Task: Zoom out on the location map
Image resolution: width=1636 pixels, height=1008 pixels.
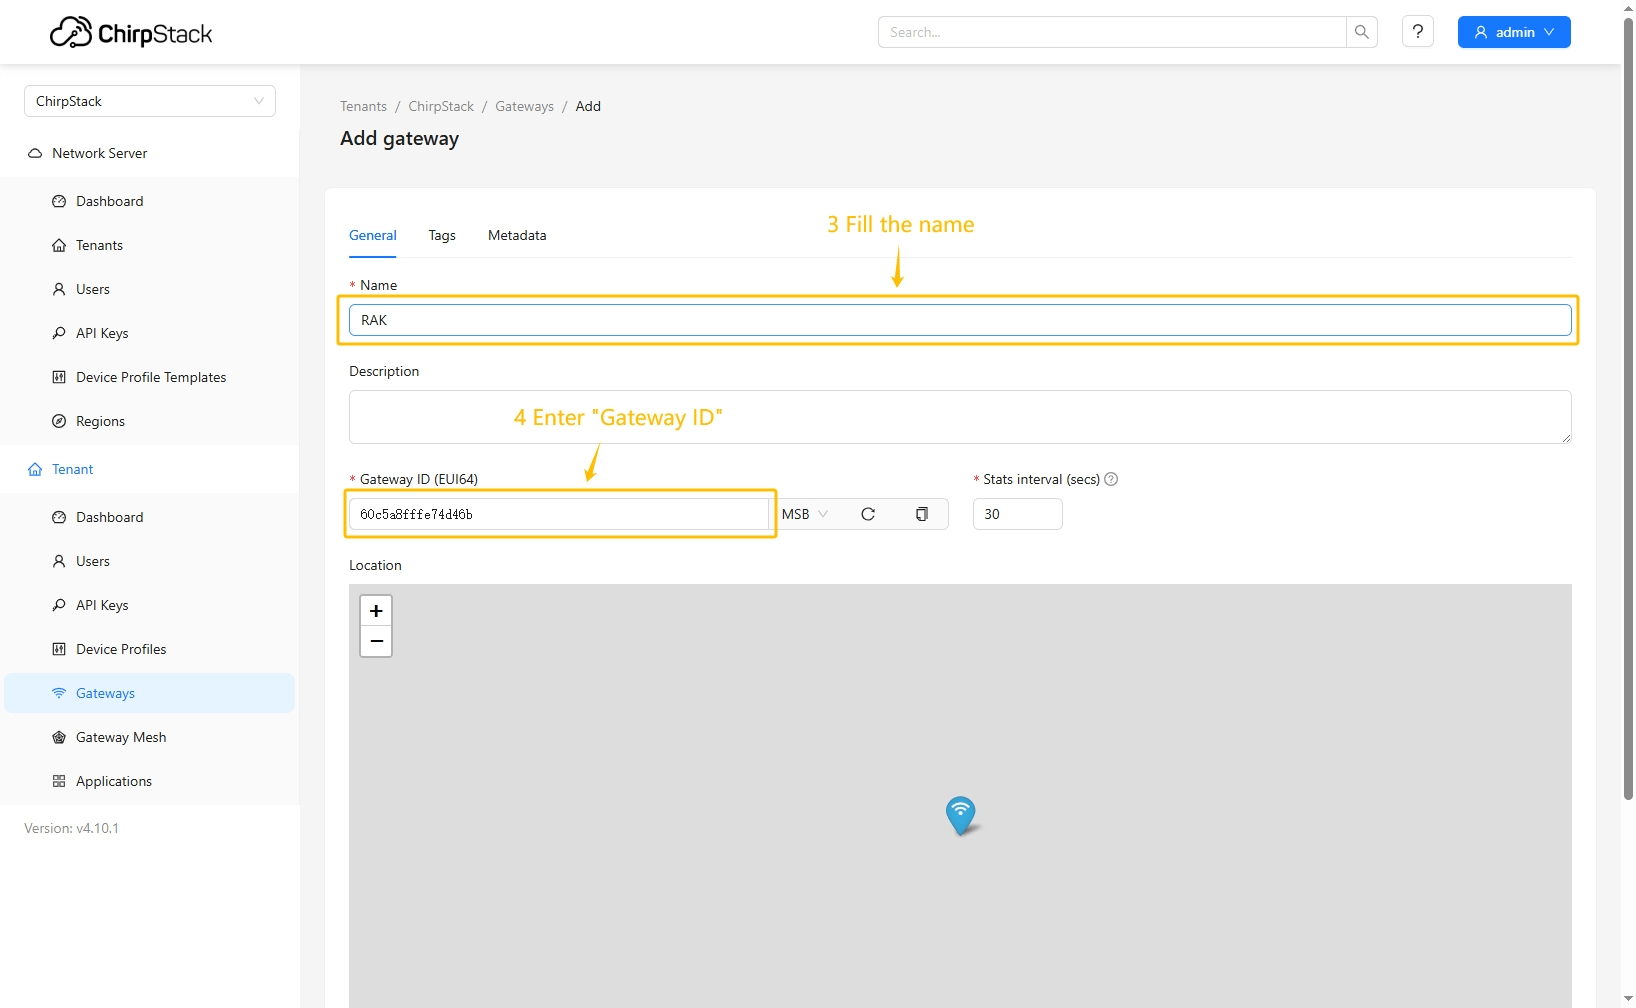Action: [x=376, y=641]
